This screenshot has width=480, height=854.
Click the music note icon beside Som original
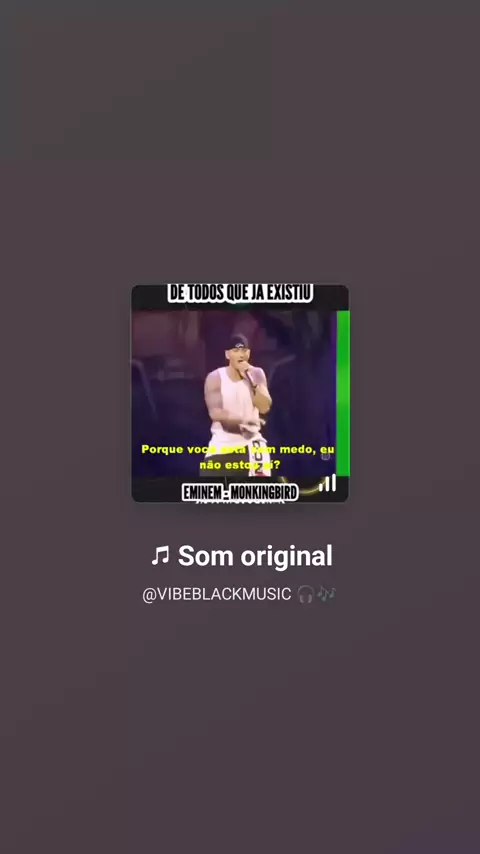[x=160, y=556]
